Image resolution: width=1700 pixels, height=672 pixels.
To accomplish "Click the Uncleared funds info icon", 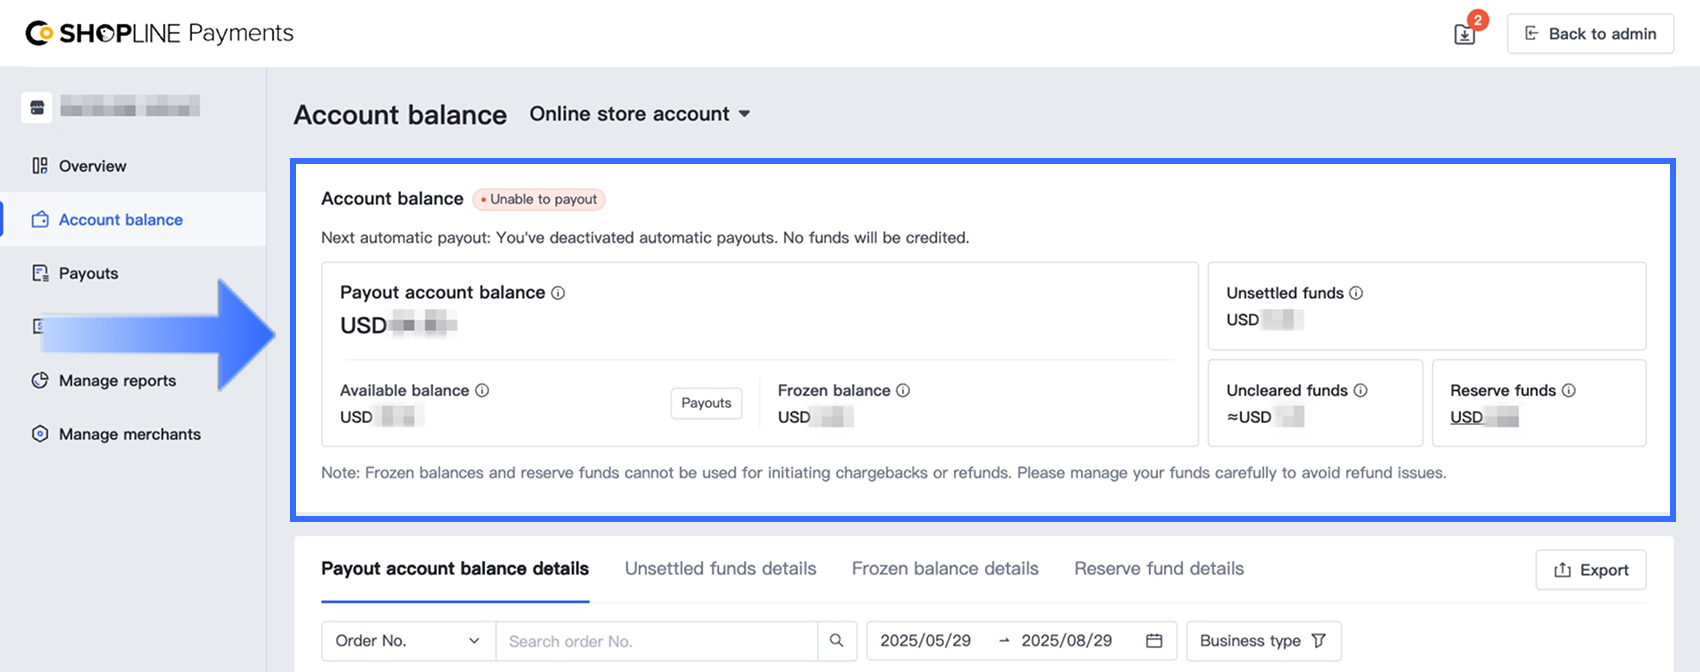I will [x=1360, y=390].
